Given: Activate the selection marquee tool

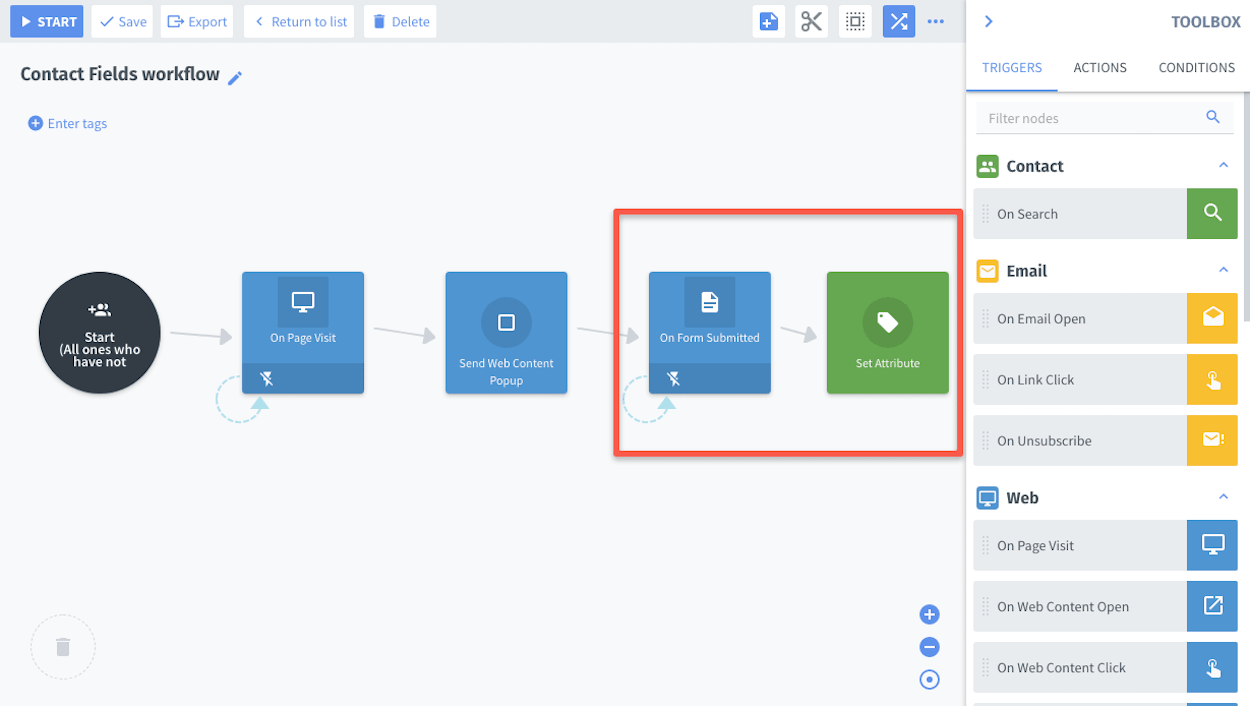Looking at the screenshot, I should [x=855, y=21].
